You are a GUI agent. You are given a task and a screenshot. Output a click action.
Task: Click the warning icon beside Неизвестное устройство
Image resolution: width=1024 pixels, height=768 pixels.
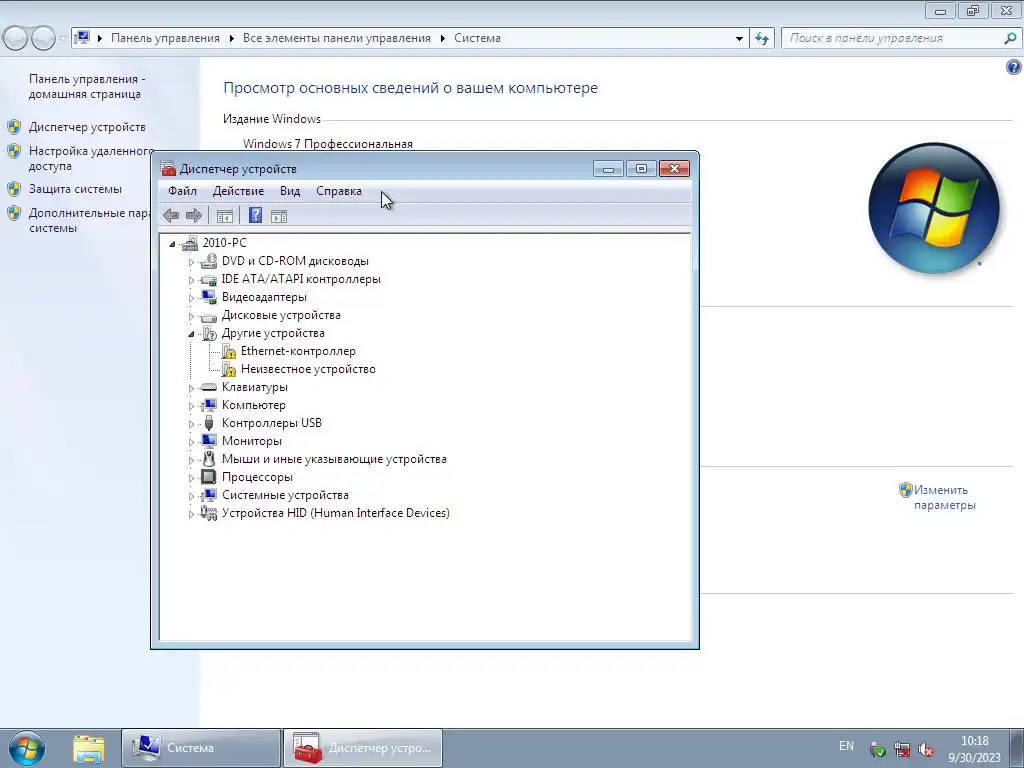(x=229, y=370)
